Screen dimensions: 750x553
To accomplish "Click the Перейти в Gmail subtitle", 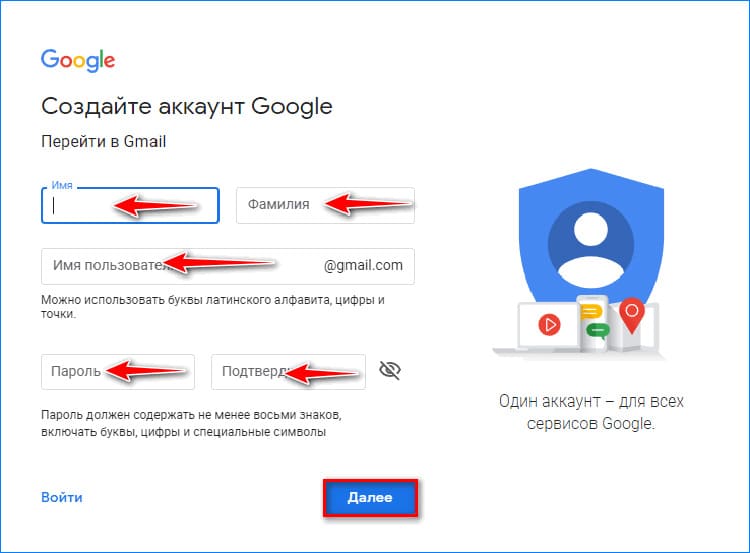I will [x=103, y=142].
